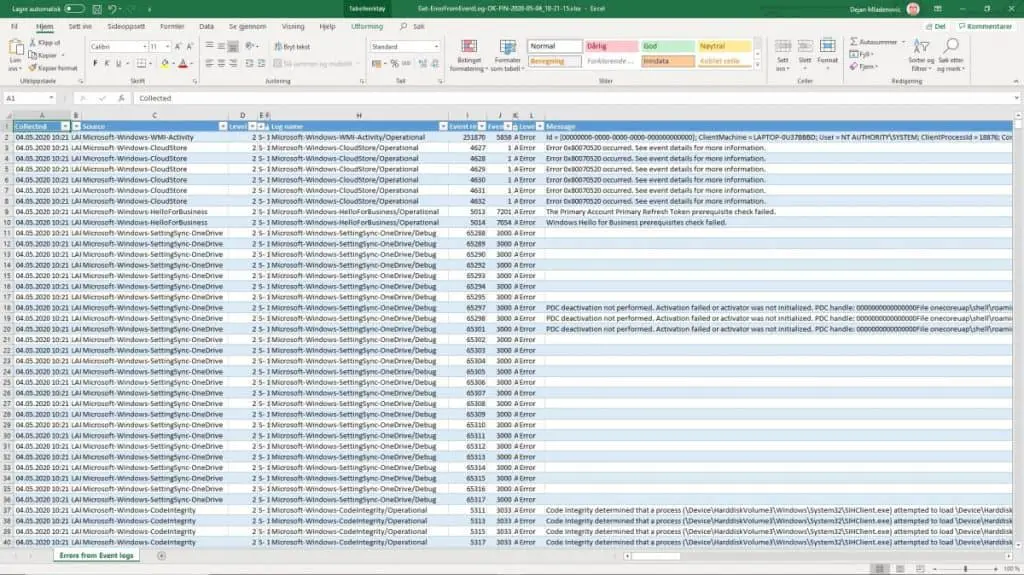1024x575 pixels.
Task: Toggle the AutoSave (Lagre automatisk) switch
Action: 74,9
